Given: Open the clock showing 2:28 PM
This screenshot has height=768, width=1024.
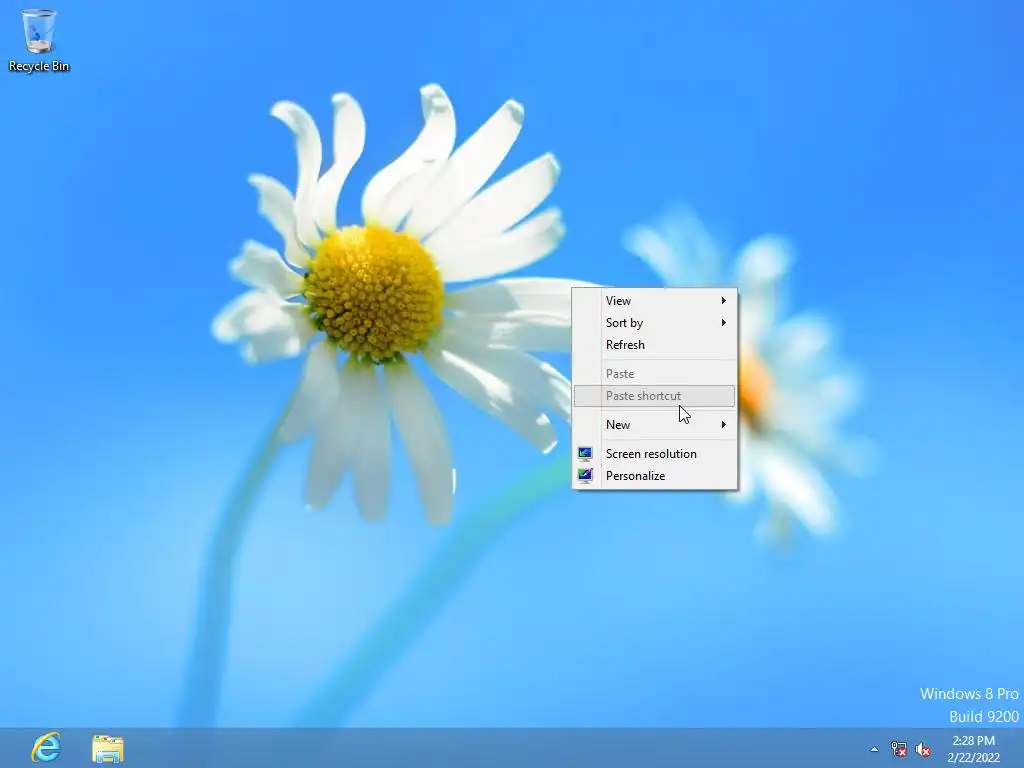Looking at the screenshot, I should [x=974, y=748].
